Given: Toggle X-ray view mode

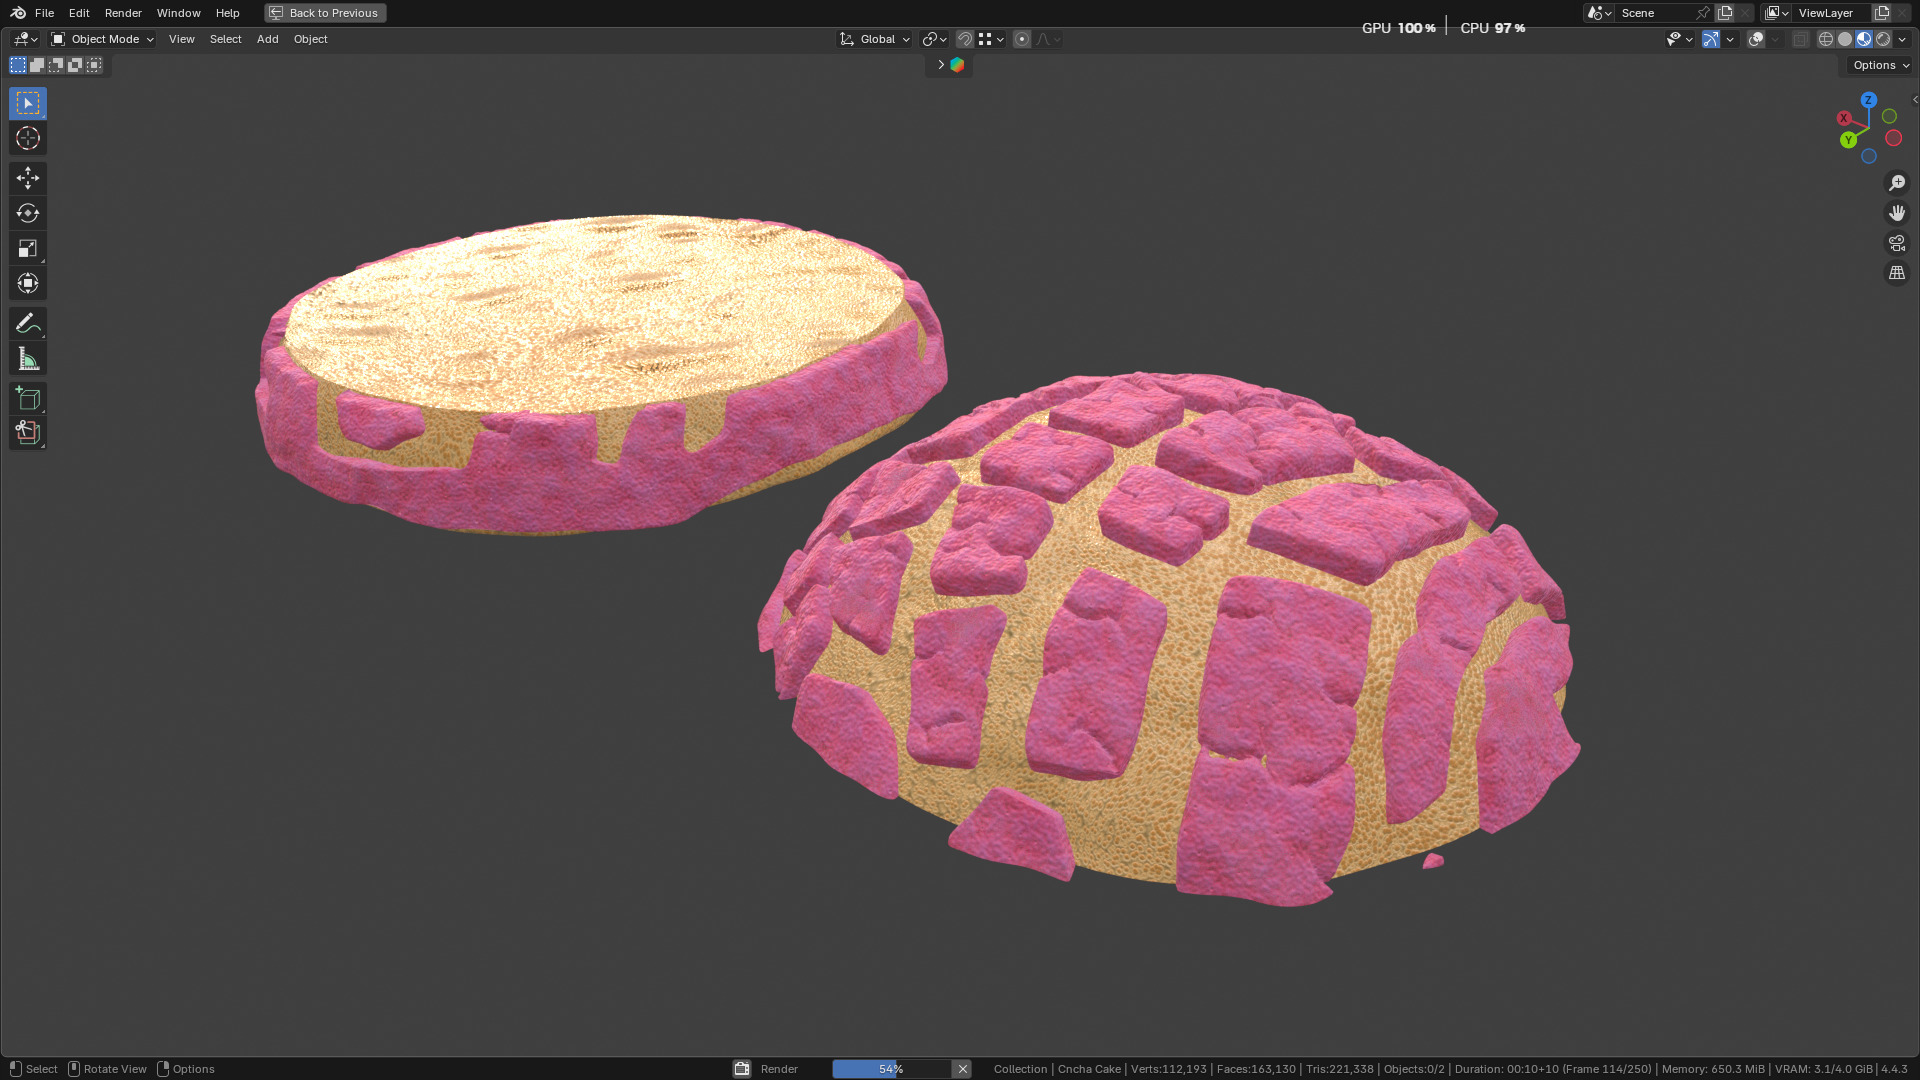Looking at the screenshot, I should pyautogui.click(x=1801, y=39).
